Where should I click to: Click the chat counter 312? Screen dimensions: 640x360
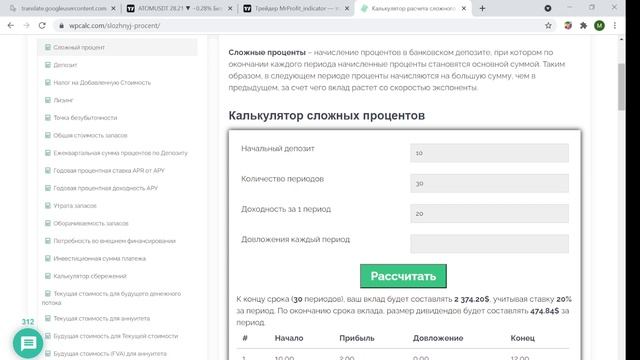28,322
